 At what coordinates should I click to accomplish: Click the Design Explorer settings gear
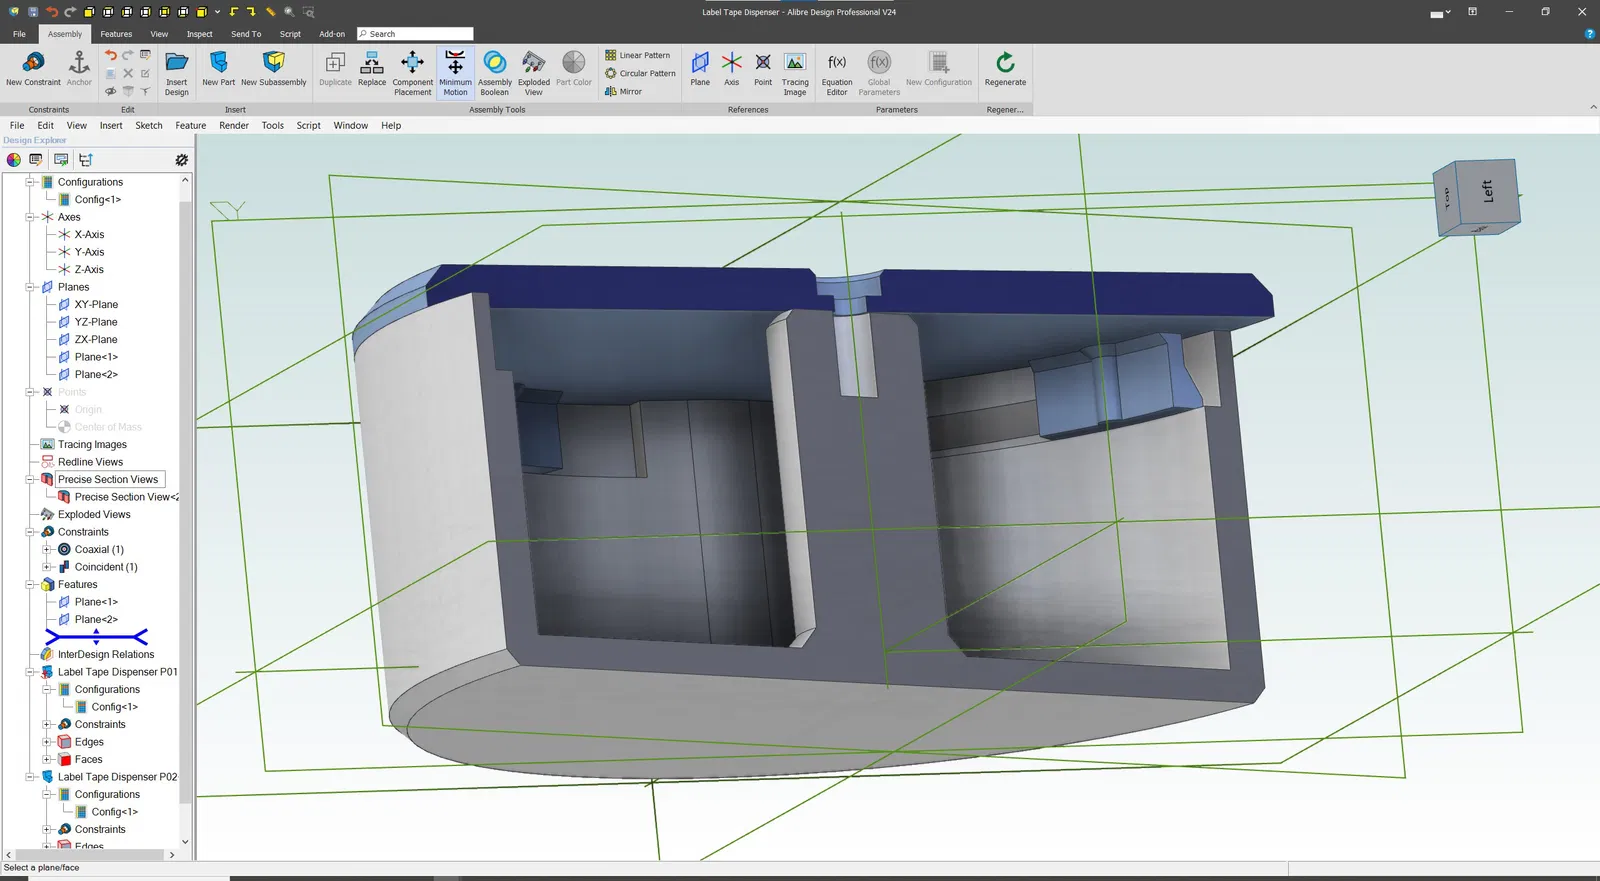[x=181, y=160]
